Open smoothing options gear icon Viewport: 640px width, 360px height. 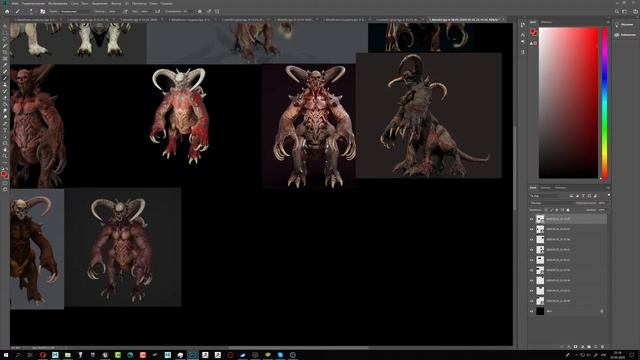(x=200, y=11)
